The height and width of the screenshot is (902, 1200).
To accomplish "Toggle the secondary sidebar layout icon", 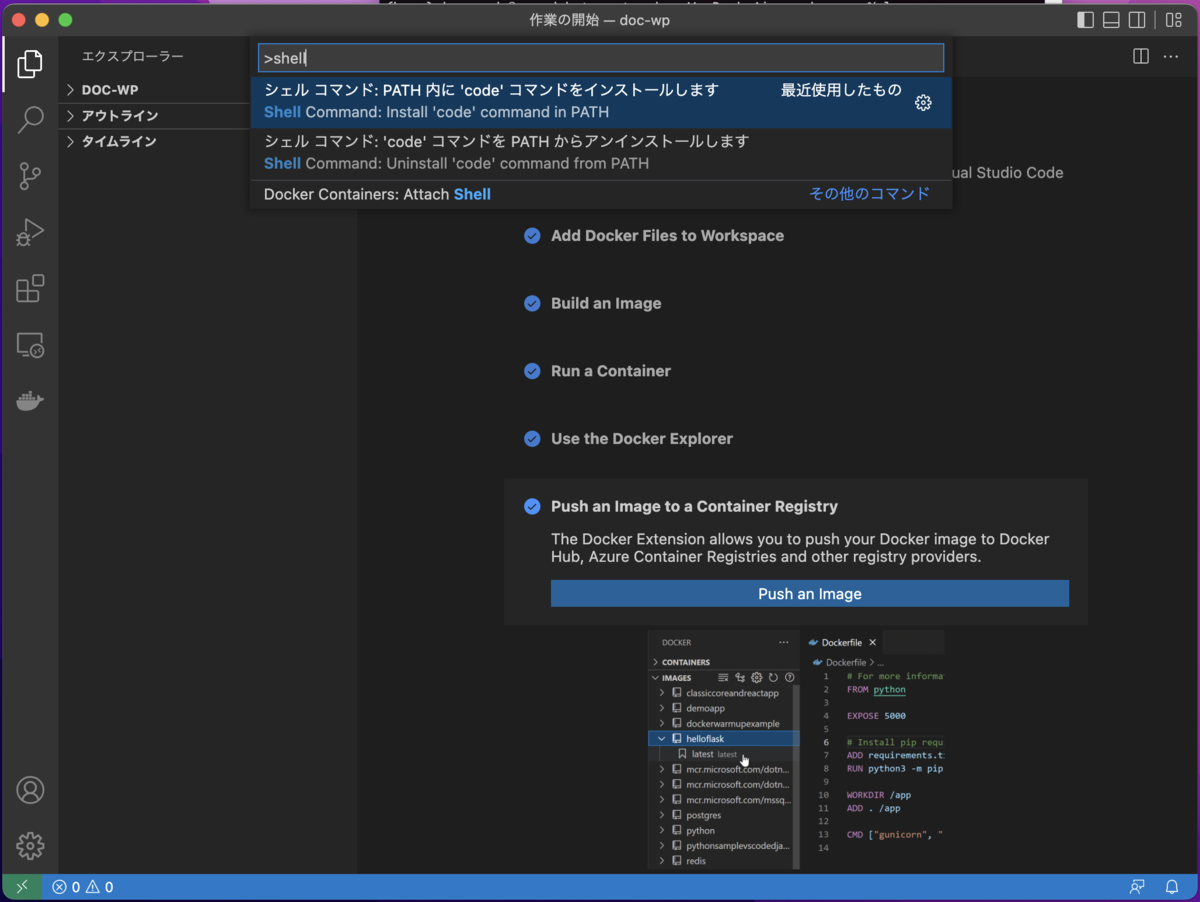I will pos(1137,20).
